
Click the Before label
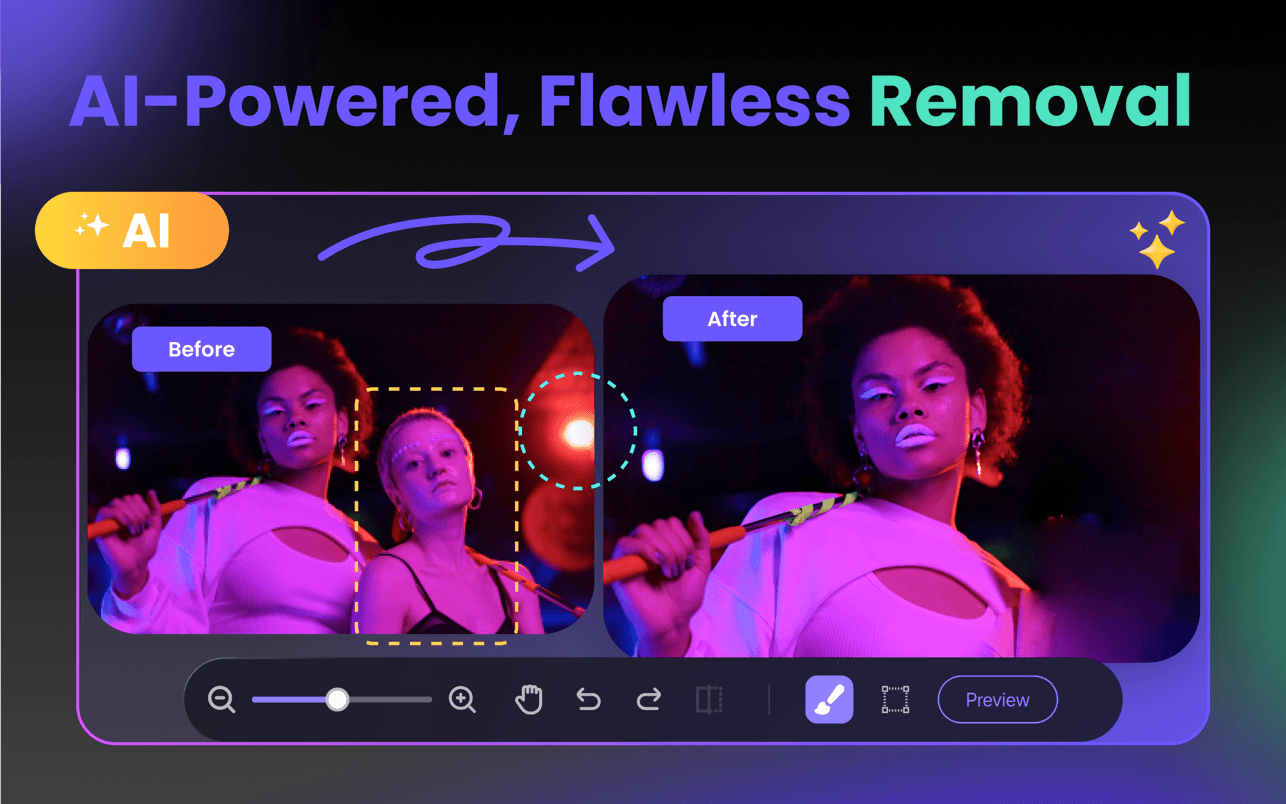point(201,348)
